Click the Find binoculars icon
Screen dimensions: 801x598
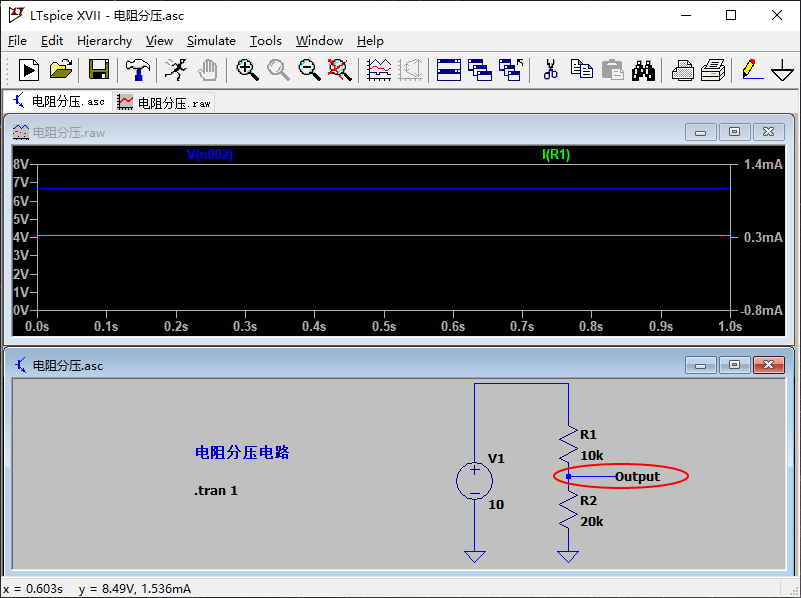coord(643,70)
